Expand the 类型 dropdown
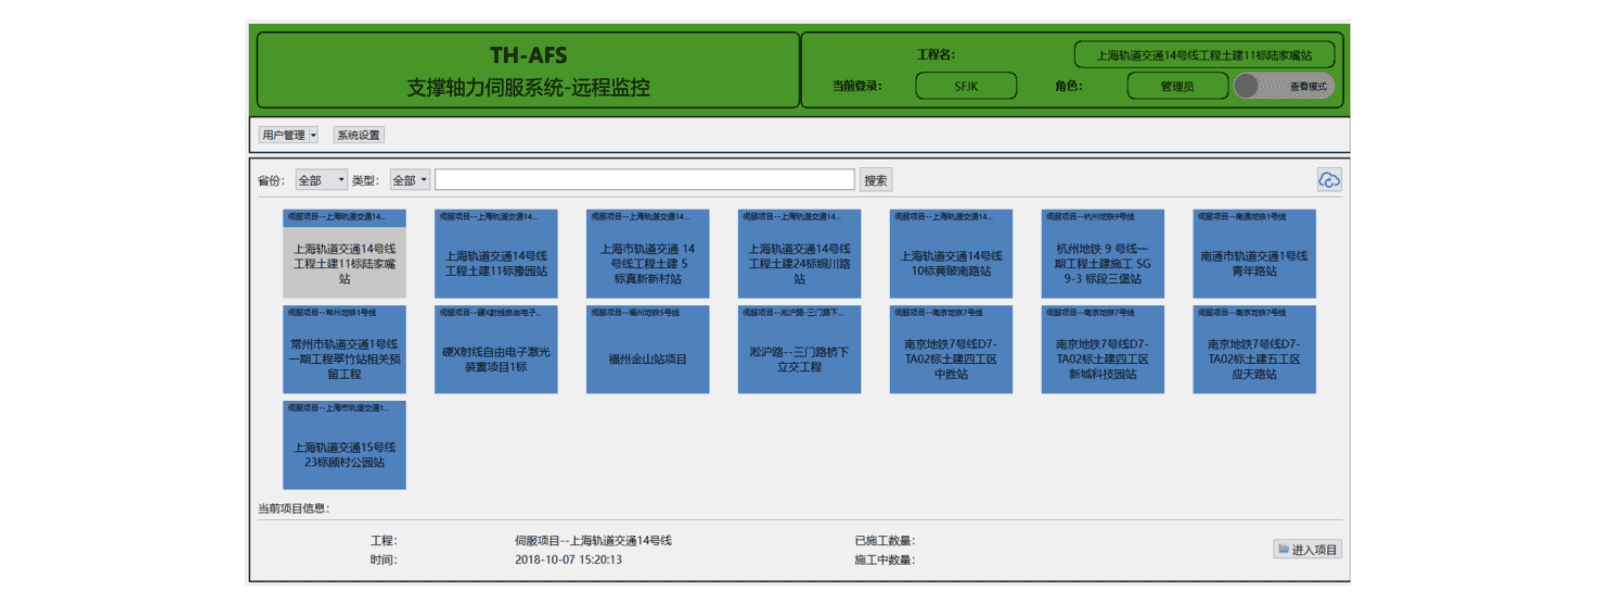Image resolution: width=1600 pixels, height=610 pixels. (x=410, y=180)
